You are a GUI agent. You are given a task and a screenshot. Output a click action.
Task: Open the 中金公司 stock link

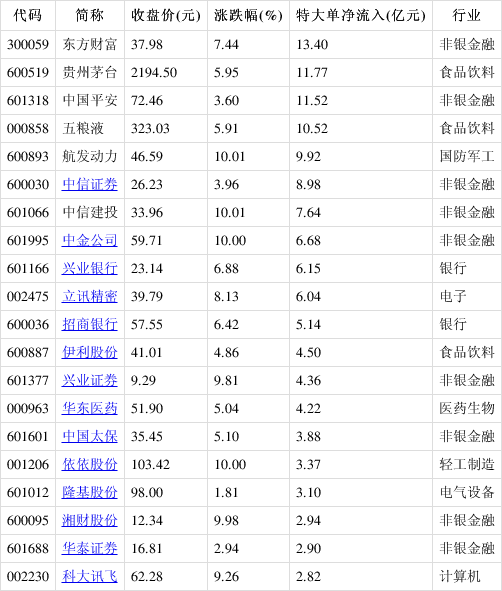tap(90, 240)
